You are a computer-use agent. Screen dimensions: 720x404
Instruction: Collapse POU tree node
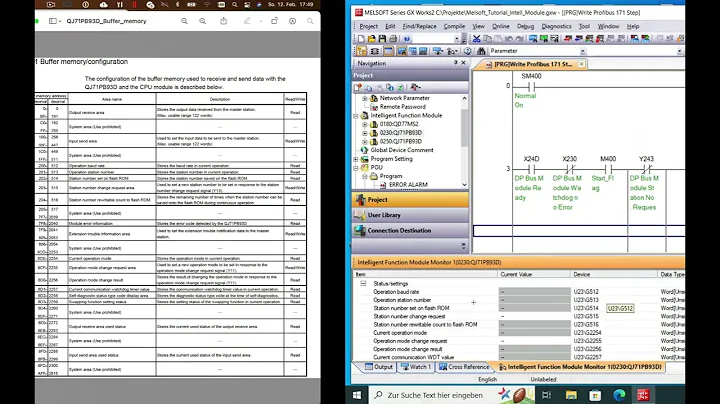[356, 168]
